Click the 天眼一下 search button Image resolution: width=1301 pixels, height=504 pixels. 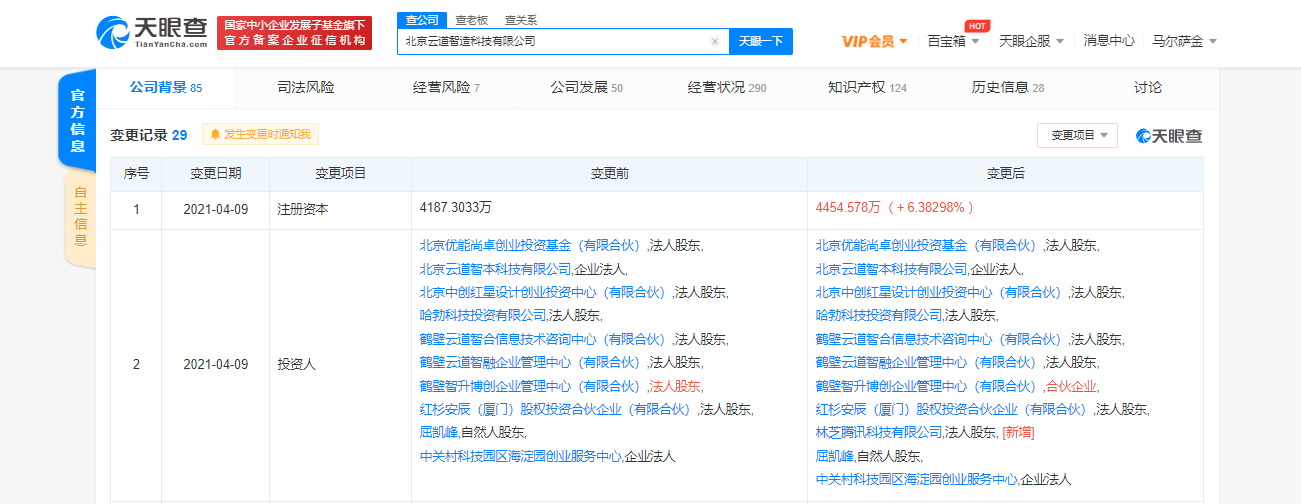click(761, 42)
